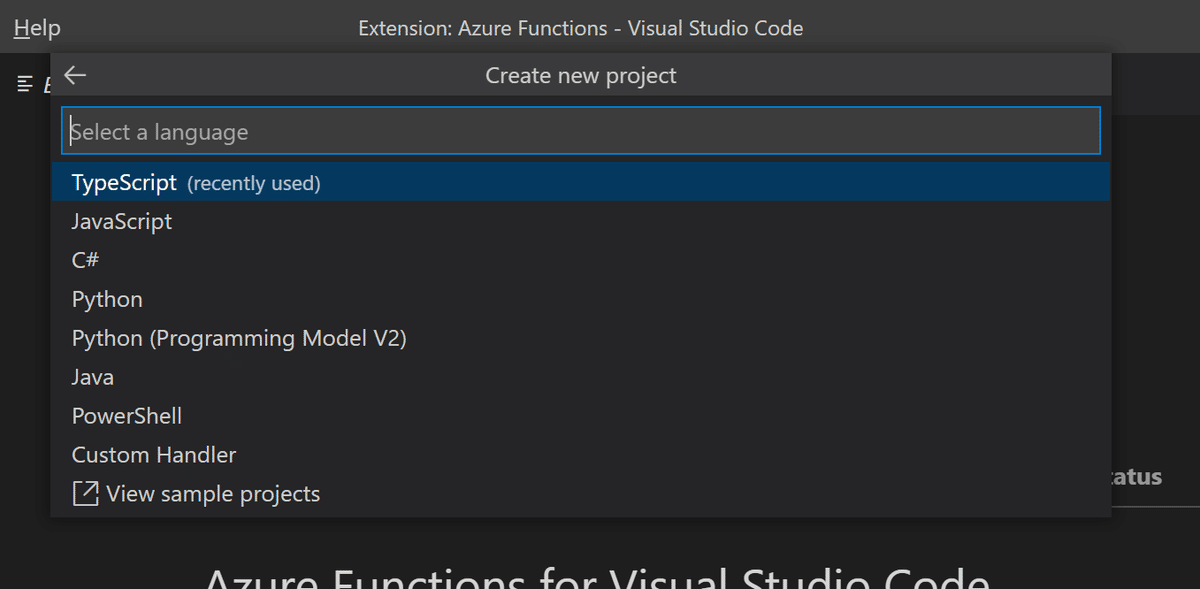Viewport: 1200px width, 589px height.
Task: Click the Create new project title bar
Action: [x=580, y=74]
